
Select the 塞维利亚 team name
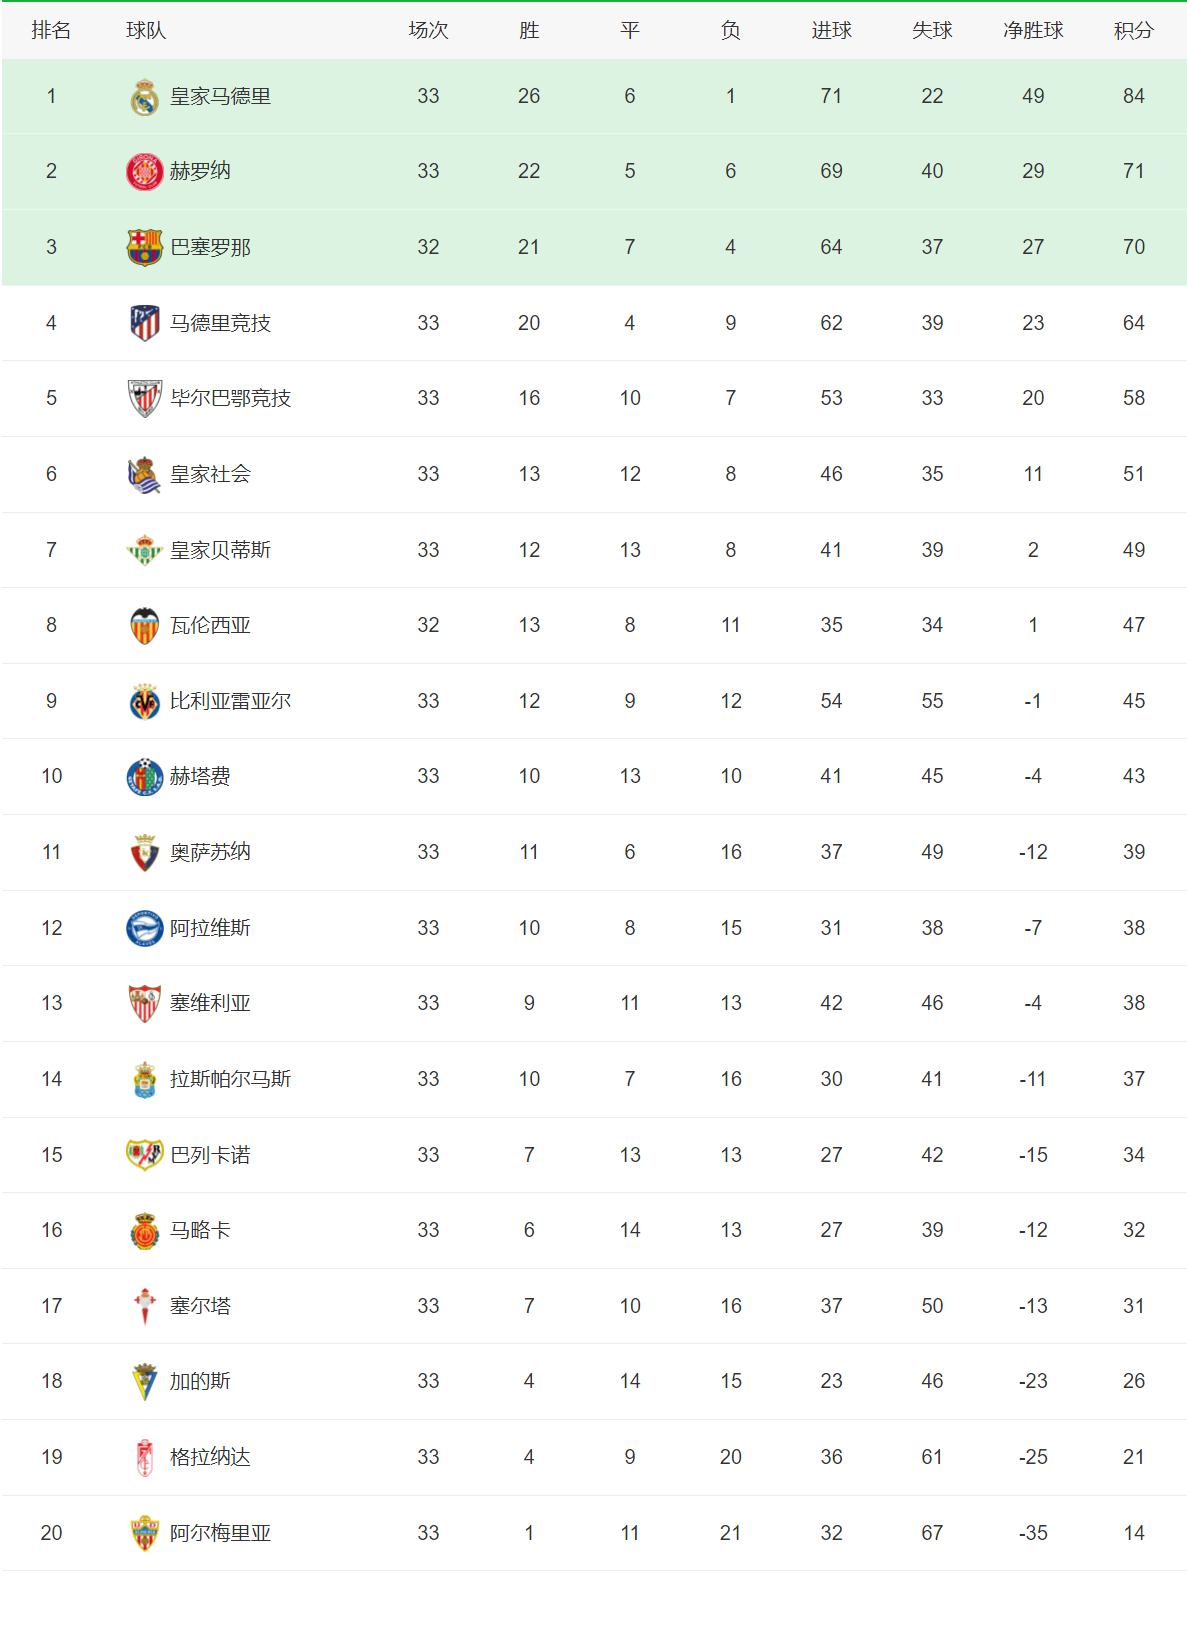210,1003
